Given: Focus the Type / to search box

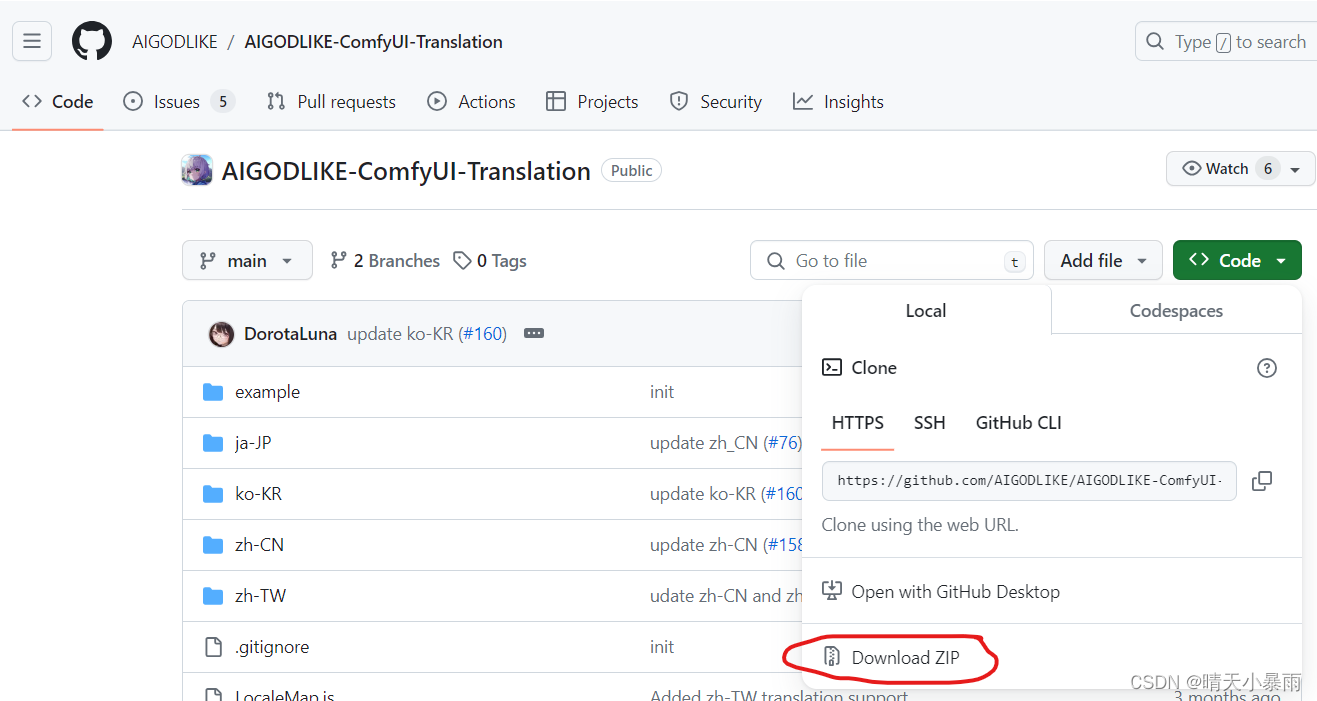Looking at the screenshot, I should pos(1226,42).
